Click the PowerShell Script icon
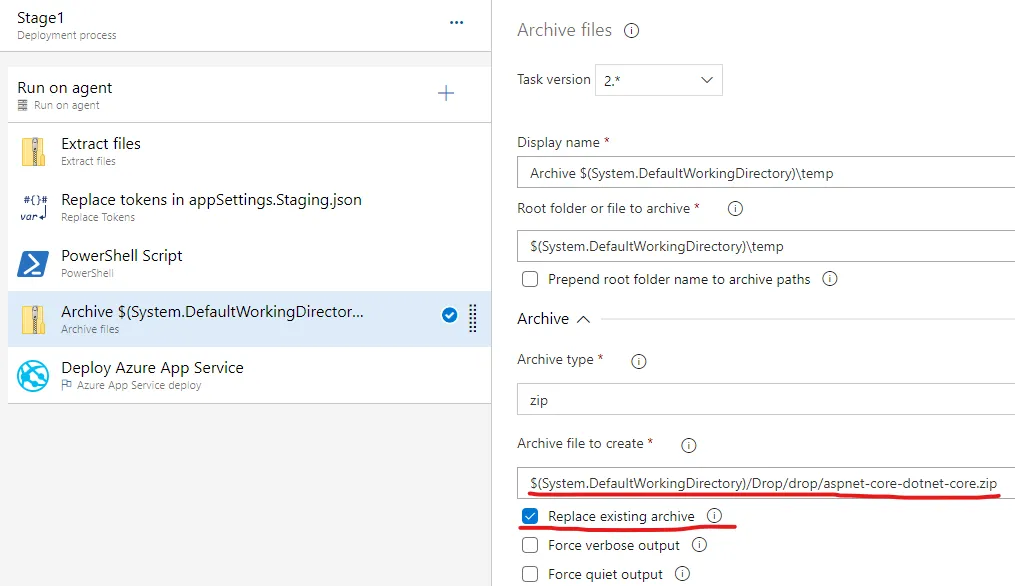The image size is (1015, 586). point(33,264)
